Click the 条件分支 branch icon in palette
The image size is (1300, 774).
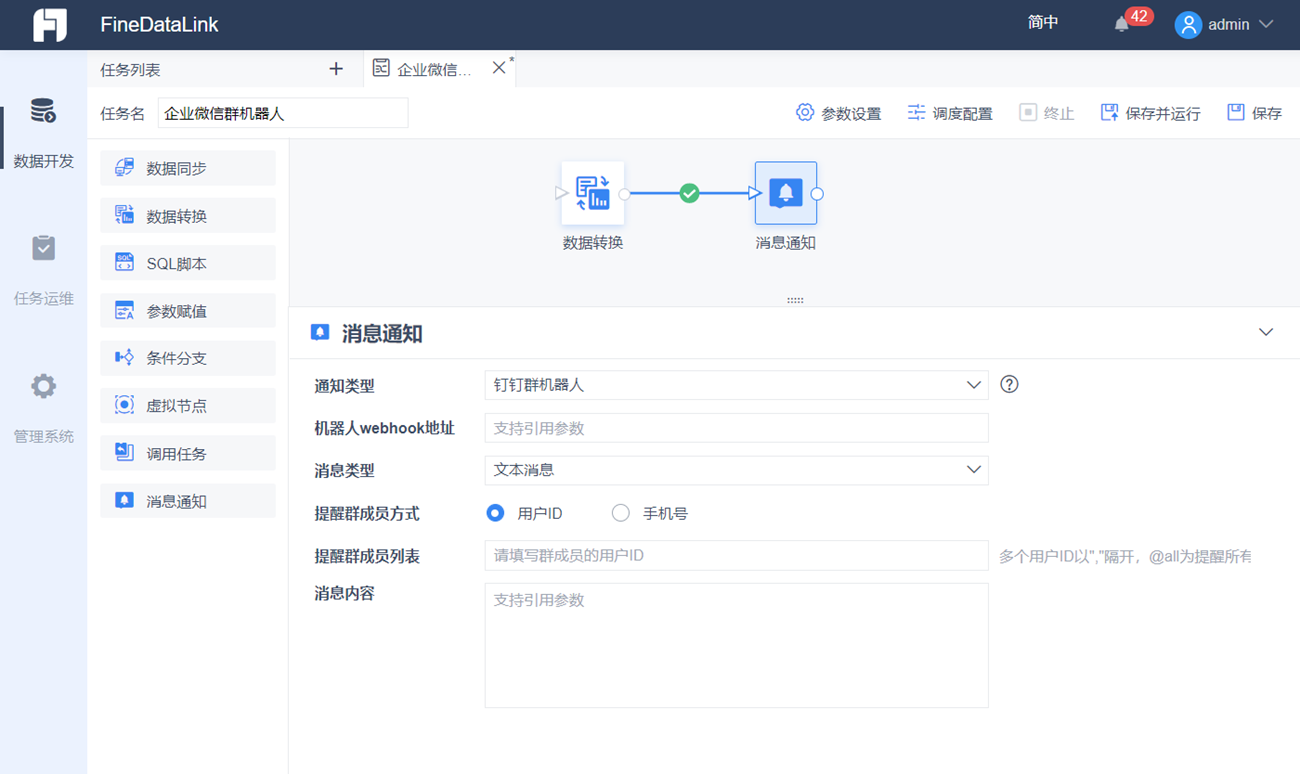pyautogui.click(x=124, y=358)
